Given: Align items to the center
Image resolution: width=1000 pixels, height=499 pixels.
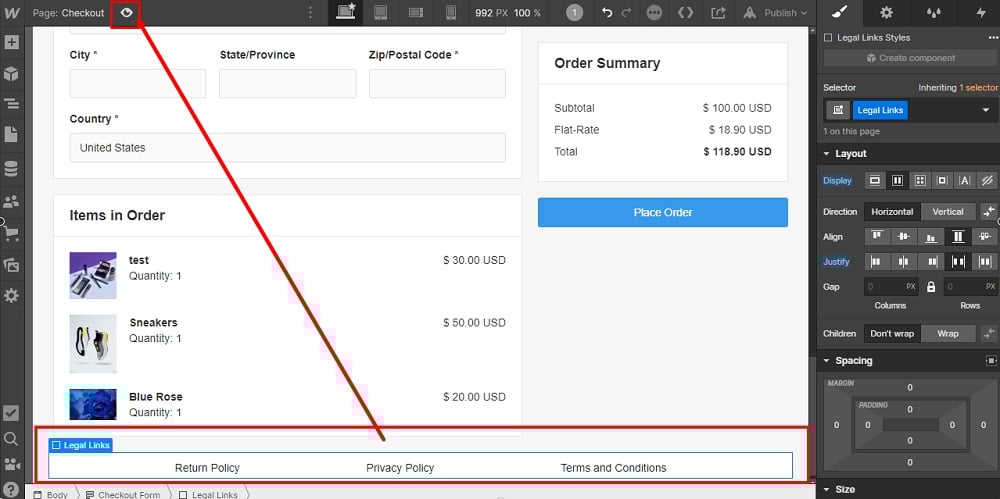Looking at the screenshot, I should click(904, 237).
